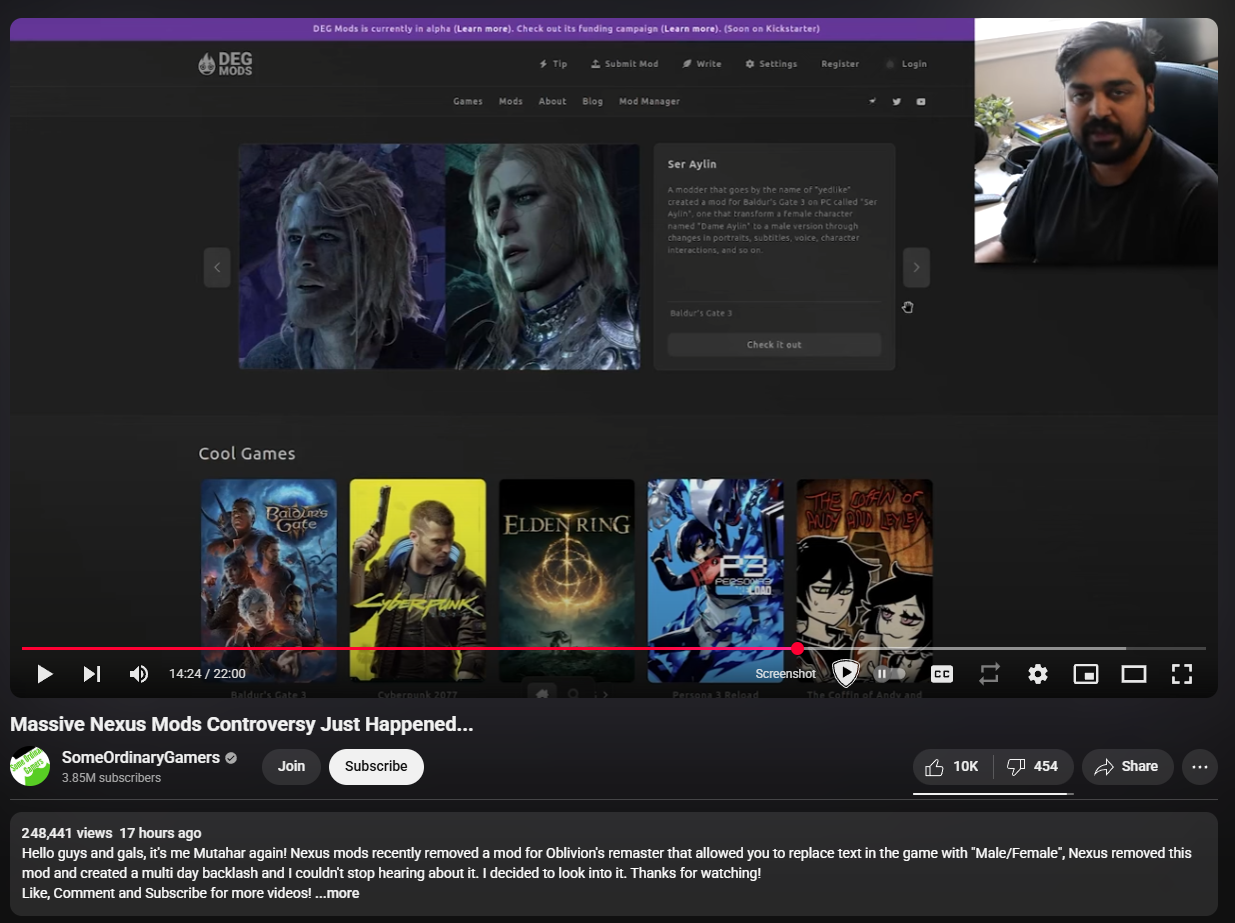Like the video (10K)
1235x923 pixels.
tap(952, 767)
